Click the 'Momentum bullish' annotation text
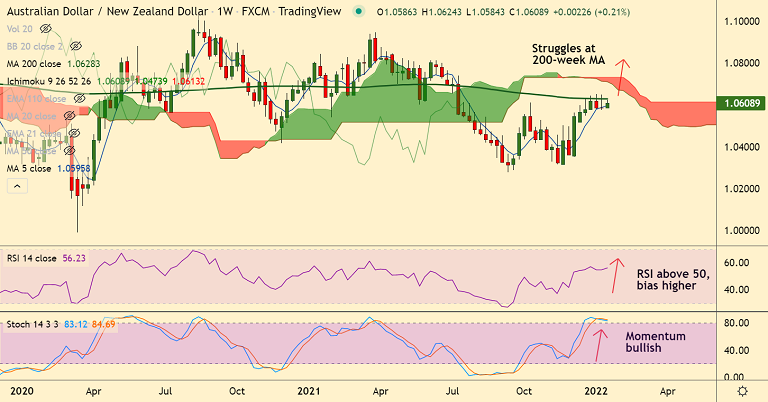 655,342
